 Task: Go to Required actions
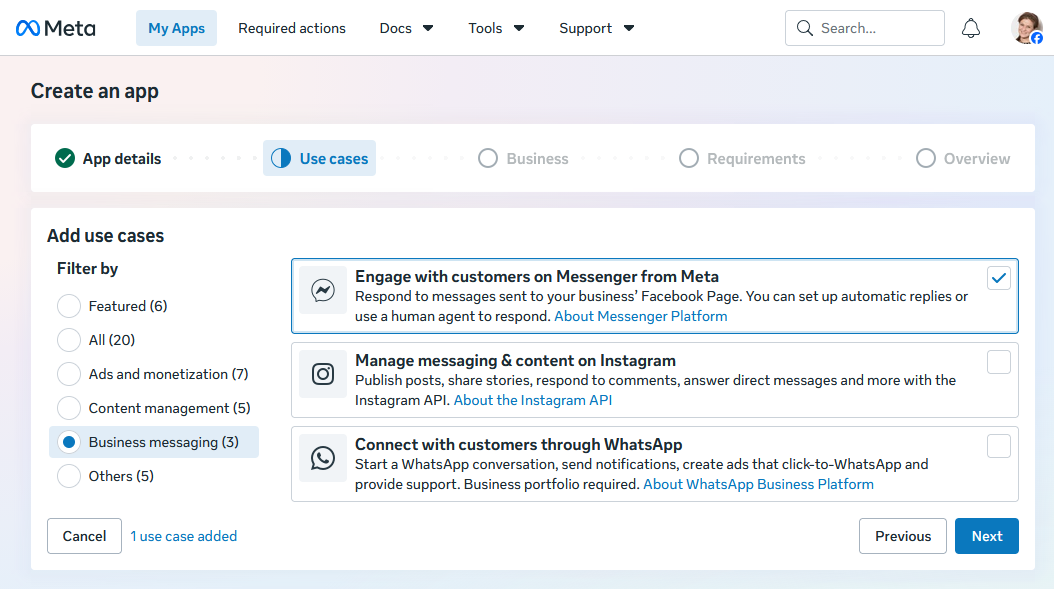click(x=292, y=28)
